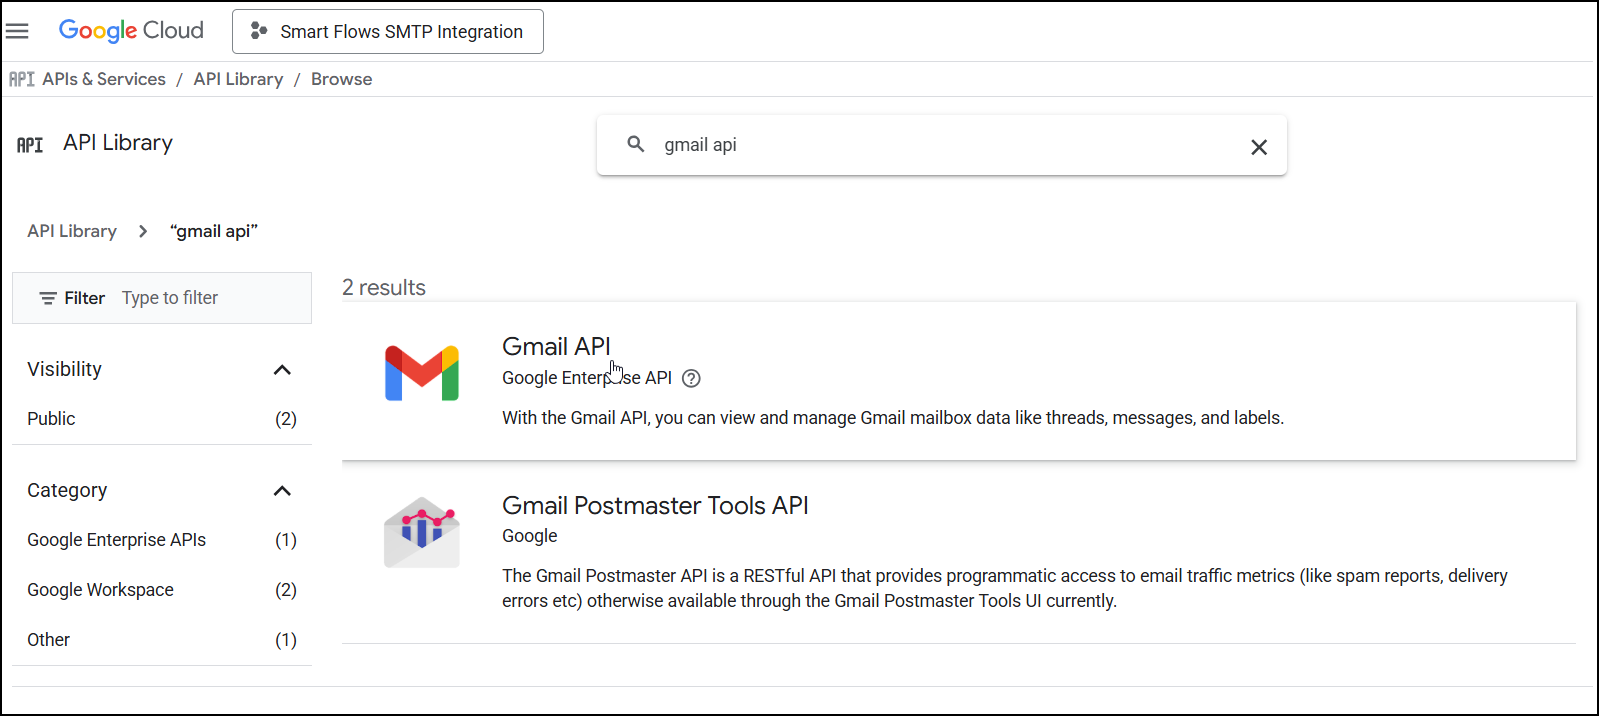Clear the search with the X icon
The height and width of the screenshot is (716, 1599).
coord(1259,147)
